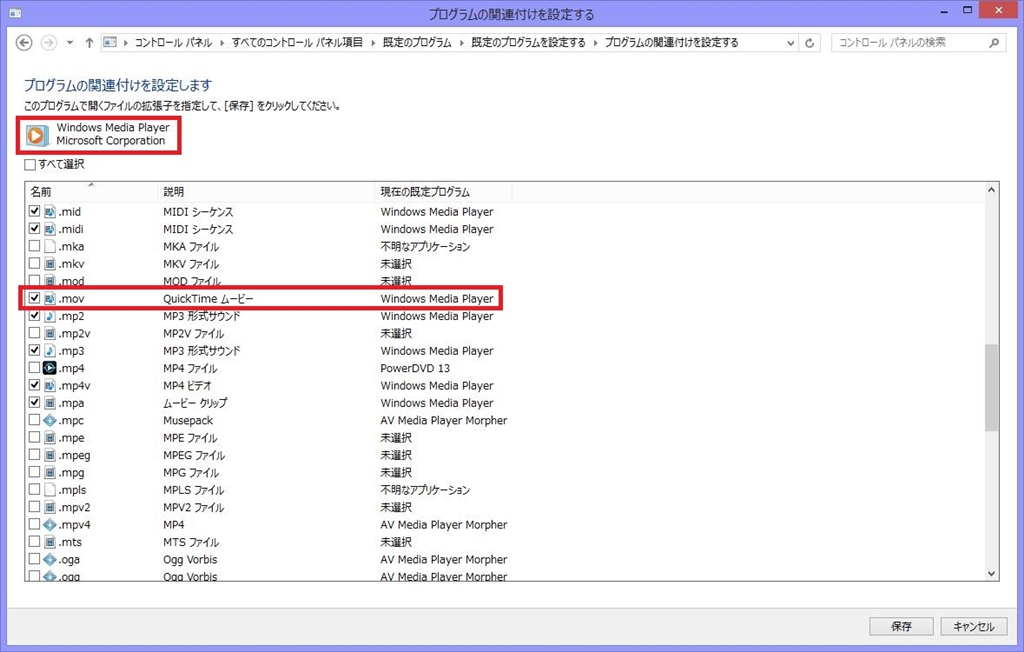This screenshot has width=1024, height=652.
Task: Uncheck the .mov extension checkbox
Action: tap(35, 298)
